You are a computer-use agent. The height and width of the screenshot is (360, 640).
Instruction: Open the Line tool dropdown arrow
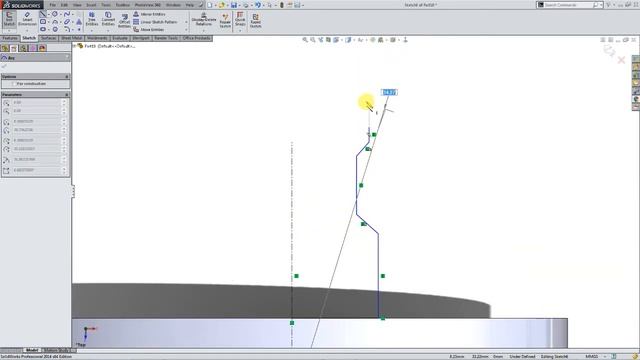[x=48, y=14]
